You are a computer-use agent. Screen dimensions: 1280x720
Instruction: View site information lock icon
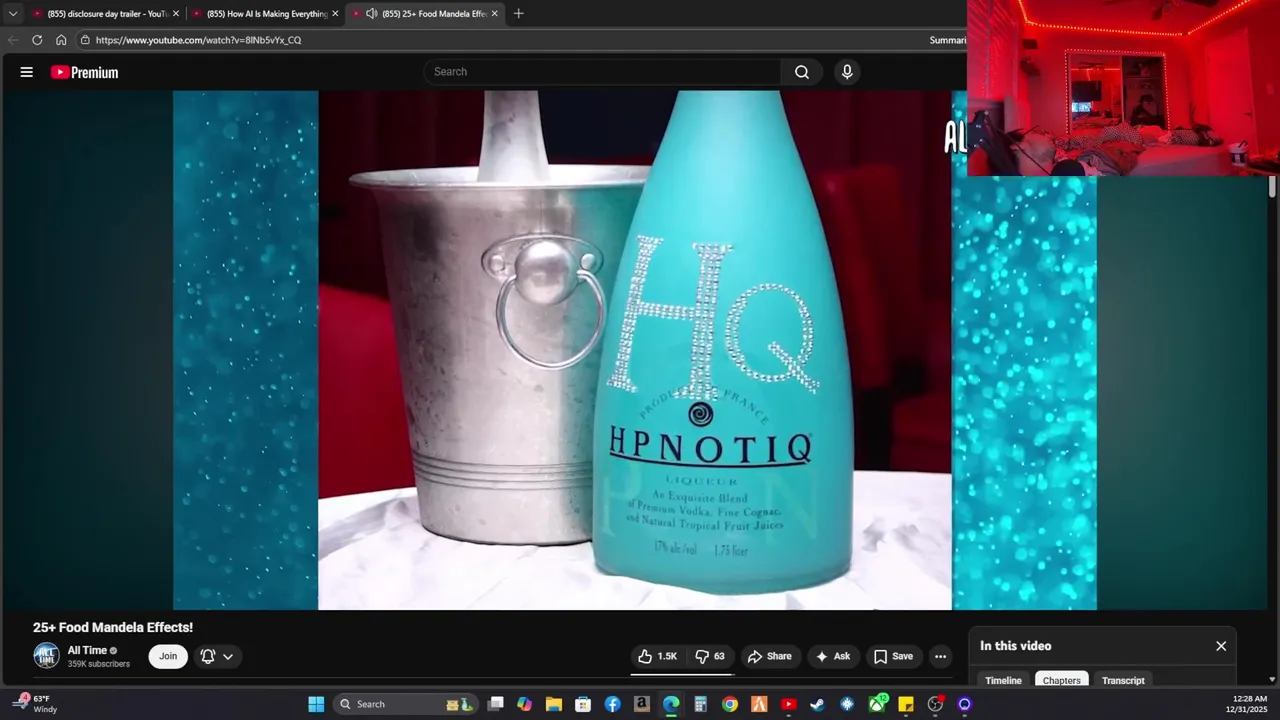pos(85,40)
